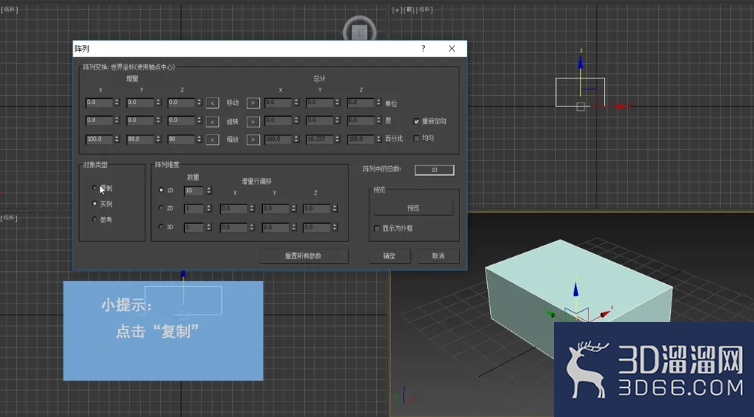Click the totals scale Y field showing 10.737
The width and height of the screenshot is (754, 417).
tap(320, 139)
